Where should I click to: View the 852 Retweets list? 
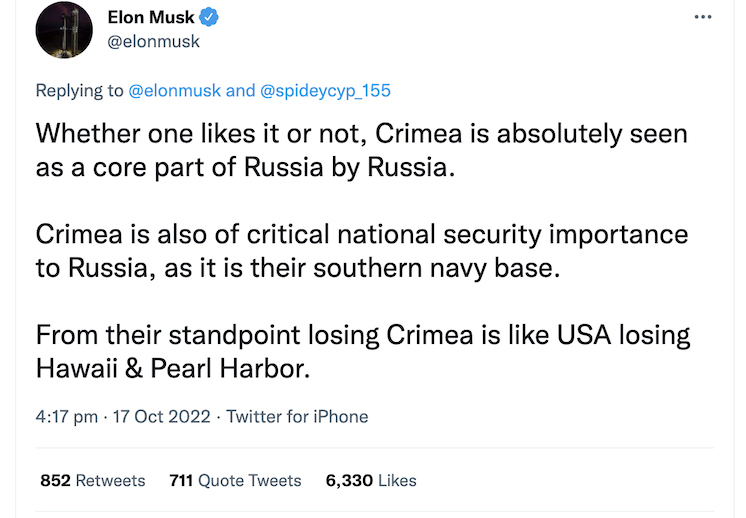(92, 480)
